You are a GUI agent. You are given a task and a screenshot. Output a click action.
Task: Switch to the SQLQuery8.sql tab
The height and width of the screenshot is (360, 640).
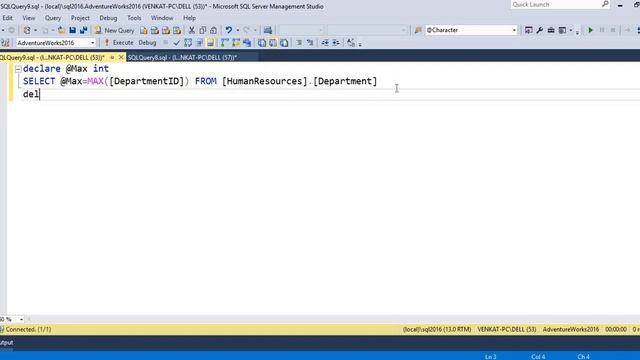[x=182, y=58]
